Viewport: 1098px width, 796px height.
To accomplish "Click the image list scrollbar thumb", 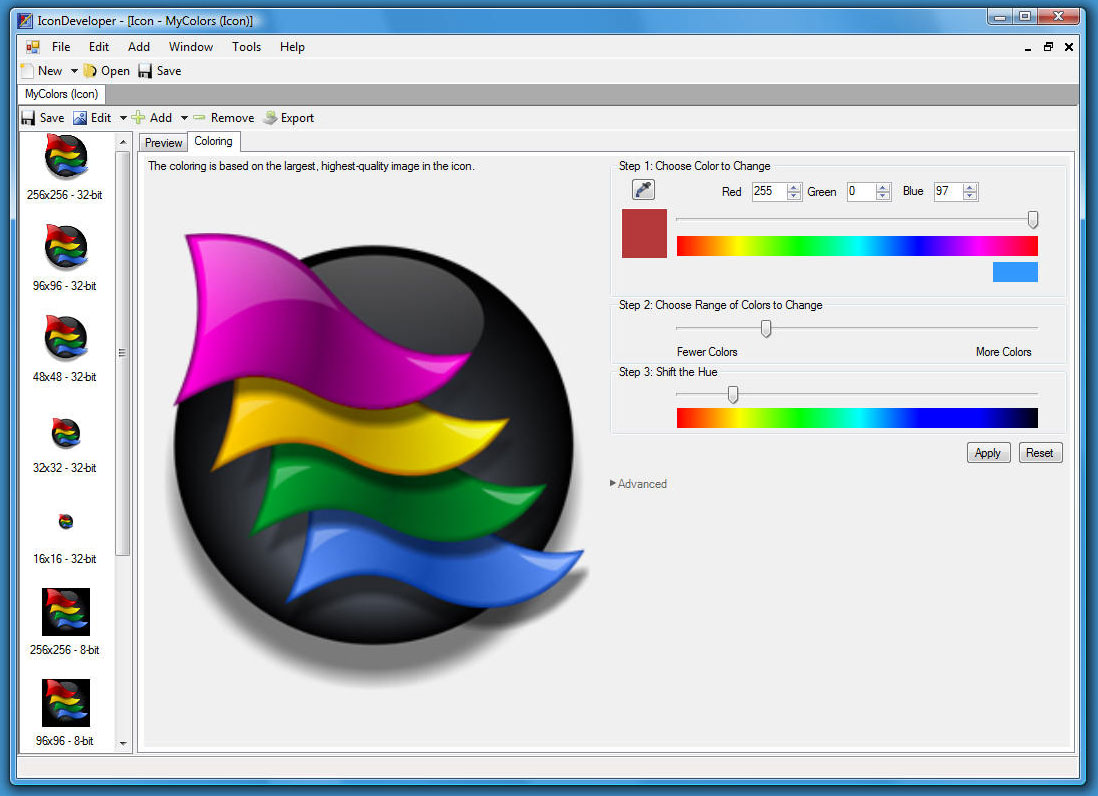I will [123, 353].
